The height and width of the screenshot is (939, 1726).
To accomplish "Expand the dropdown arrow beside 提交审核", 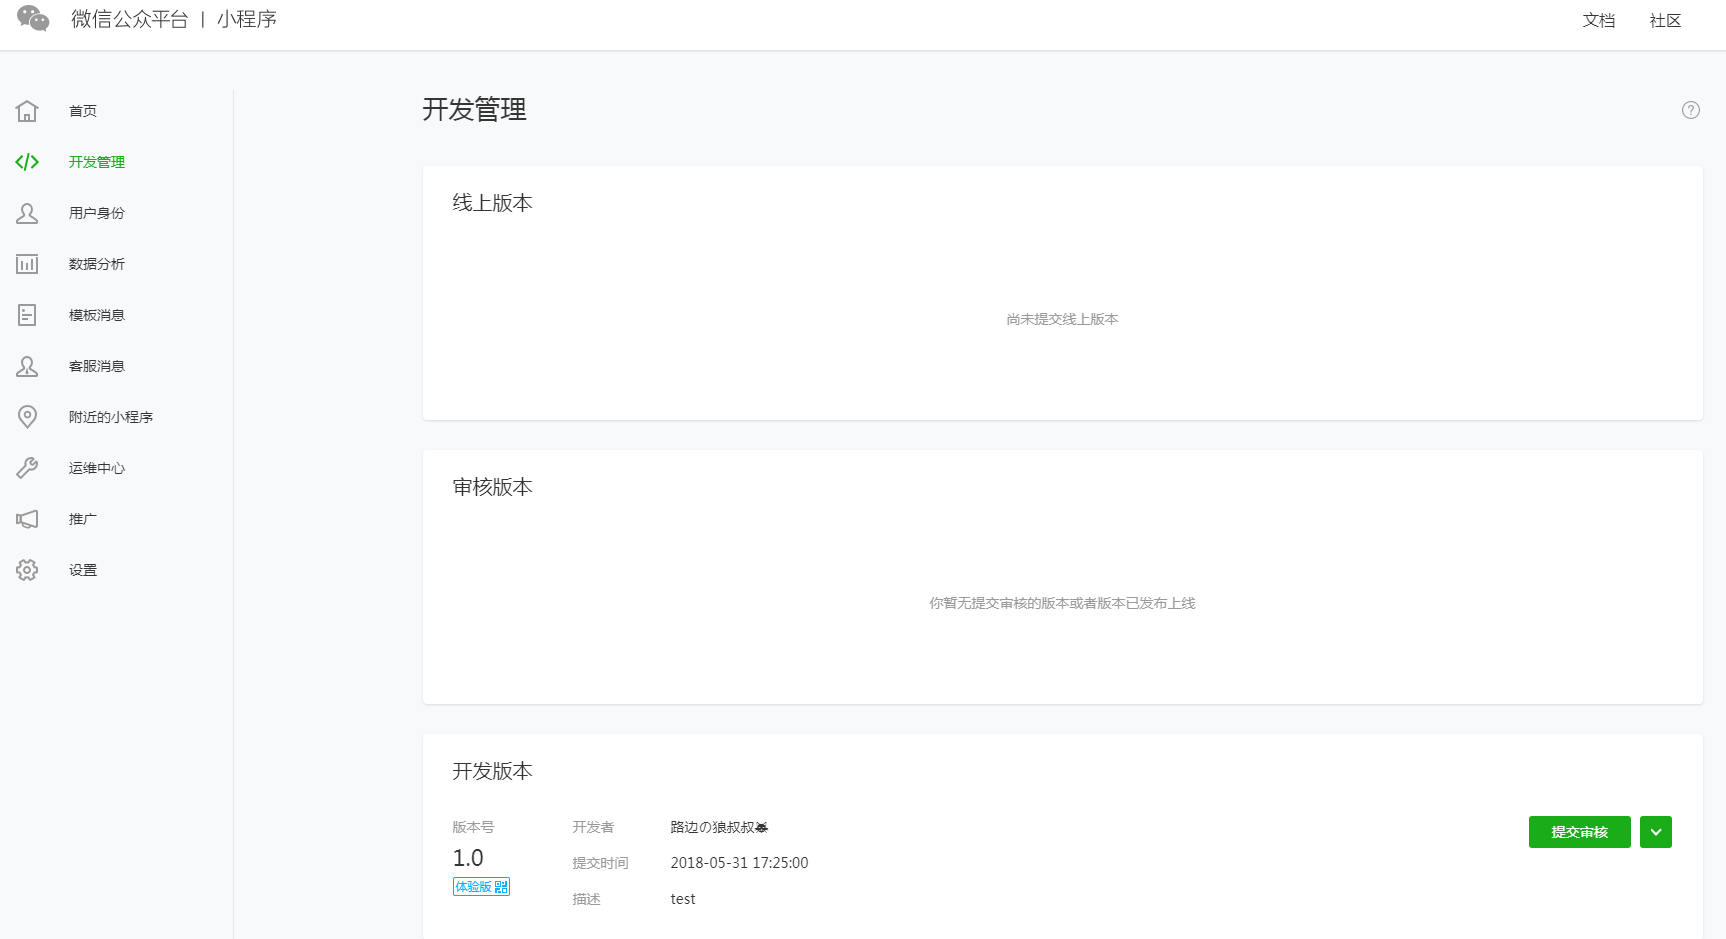I will pos(1655,832).
